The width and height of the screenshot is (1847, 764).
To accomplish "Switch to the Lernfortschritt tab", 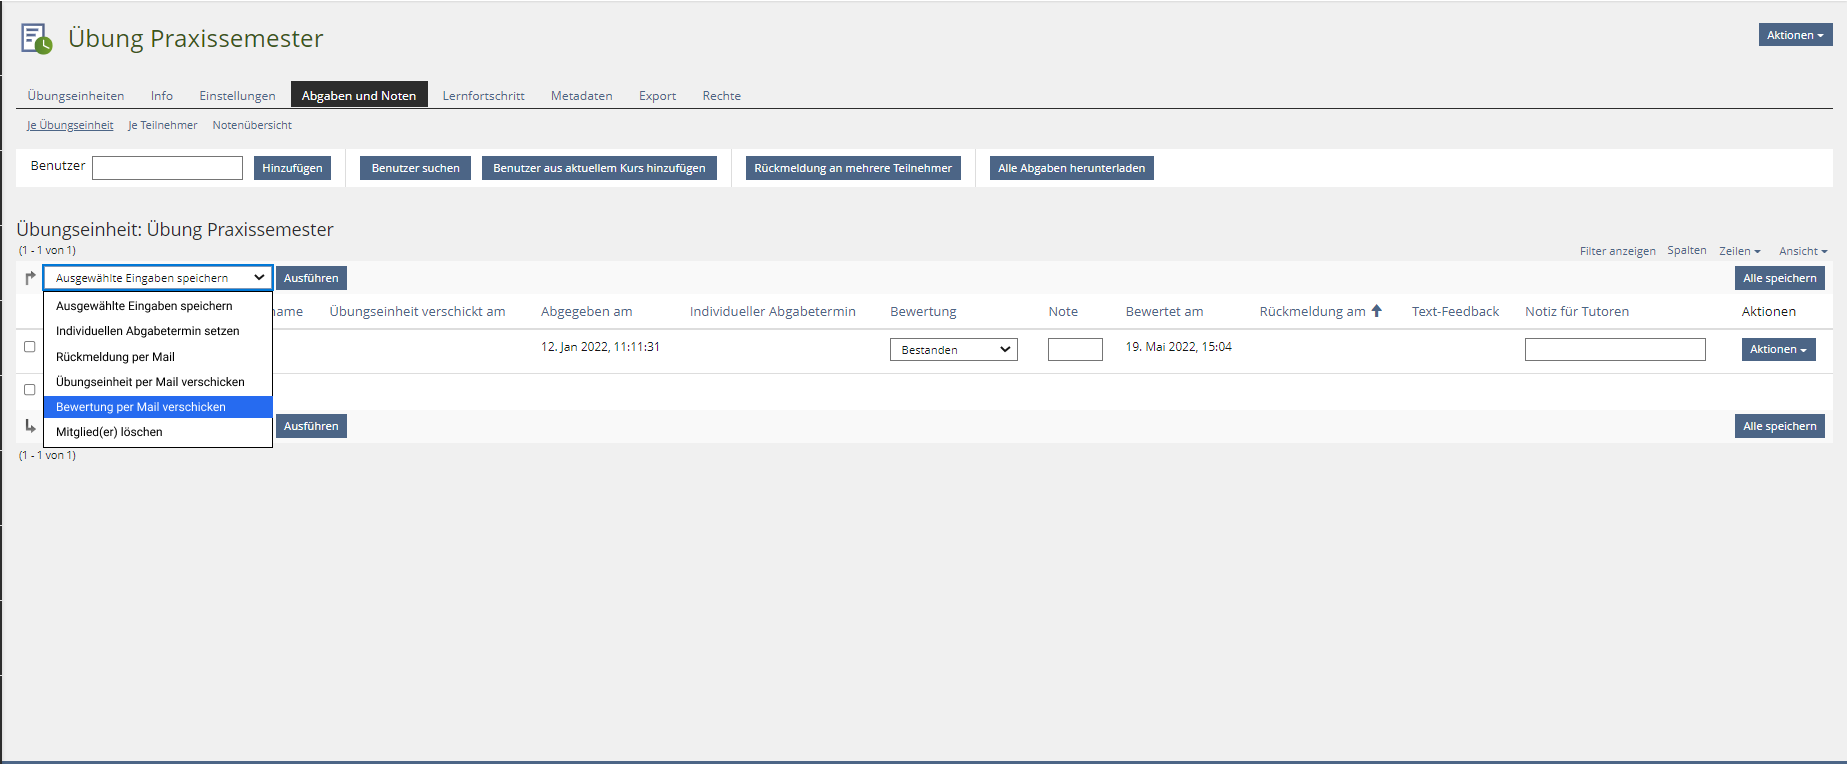I will (x=483, y=96).
